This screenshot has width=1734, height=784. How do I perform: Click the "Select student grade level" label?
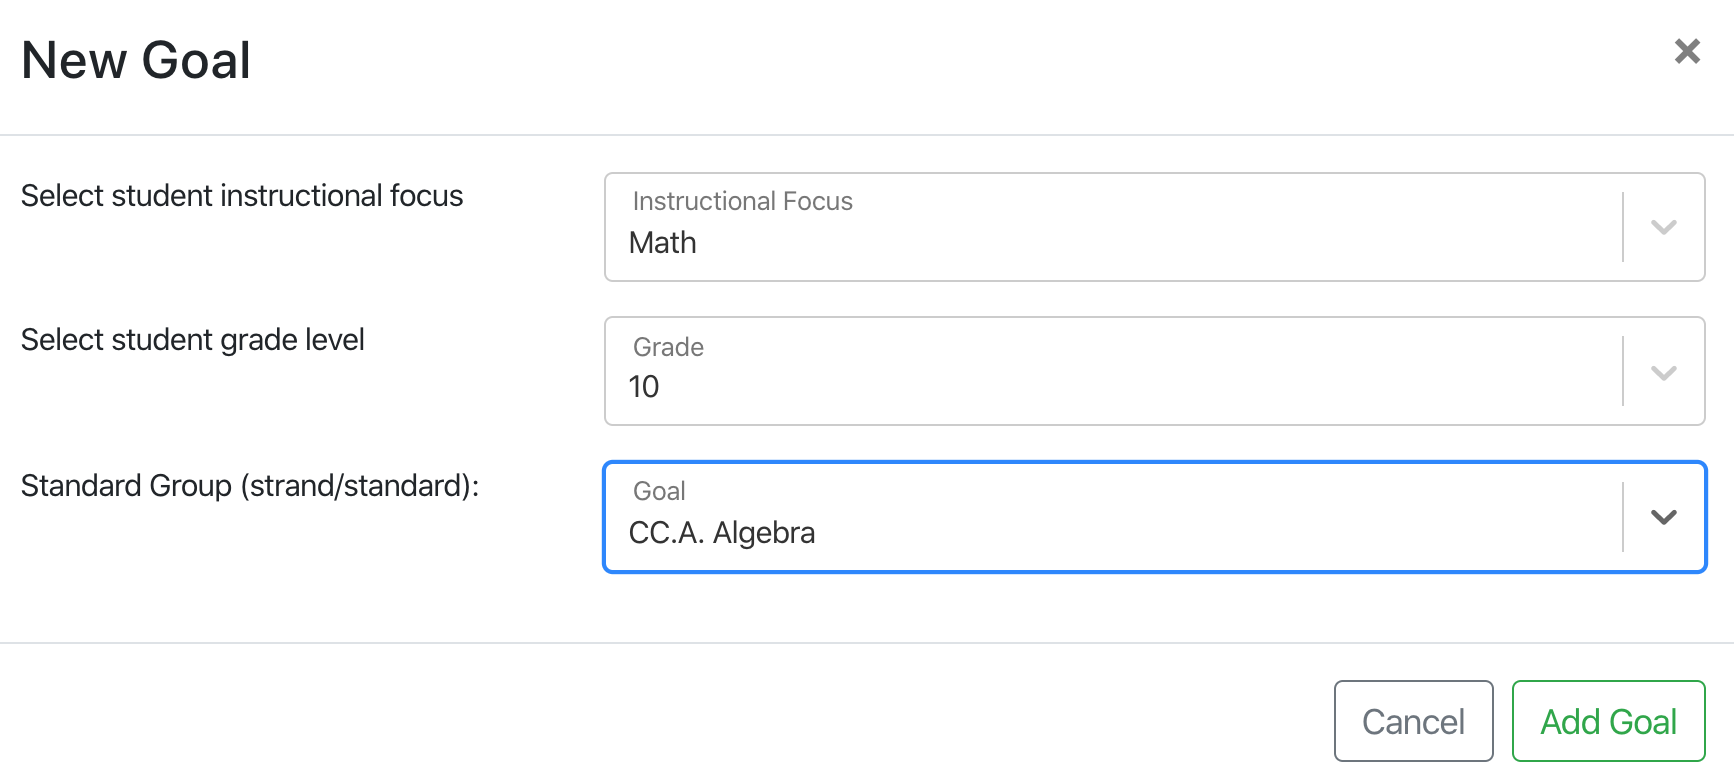pos(193,340)
